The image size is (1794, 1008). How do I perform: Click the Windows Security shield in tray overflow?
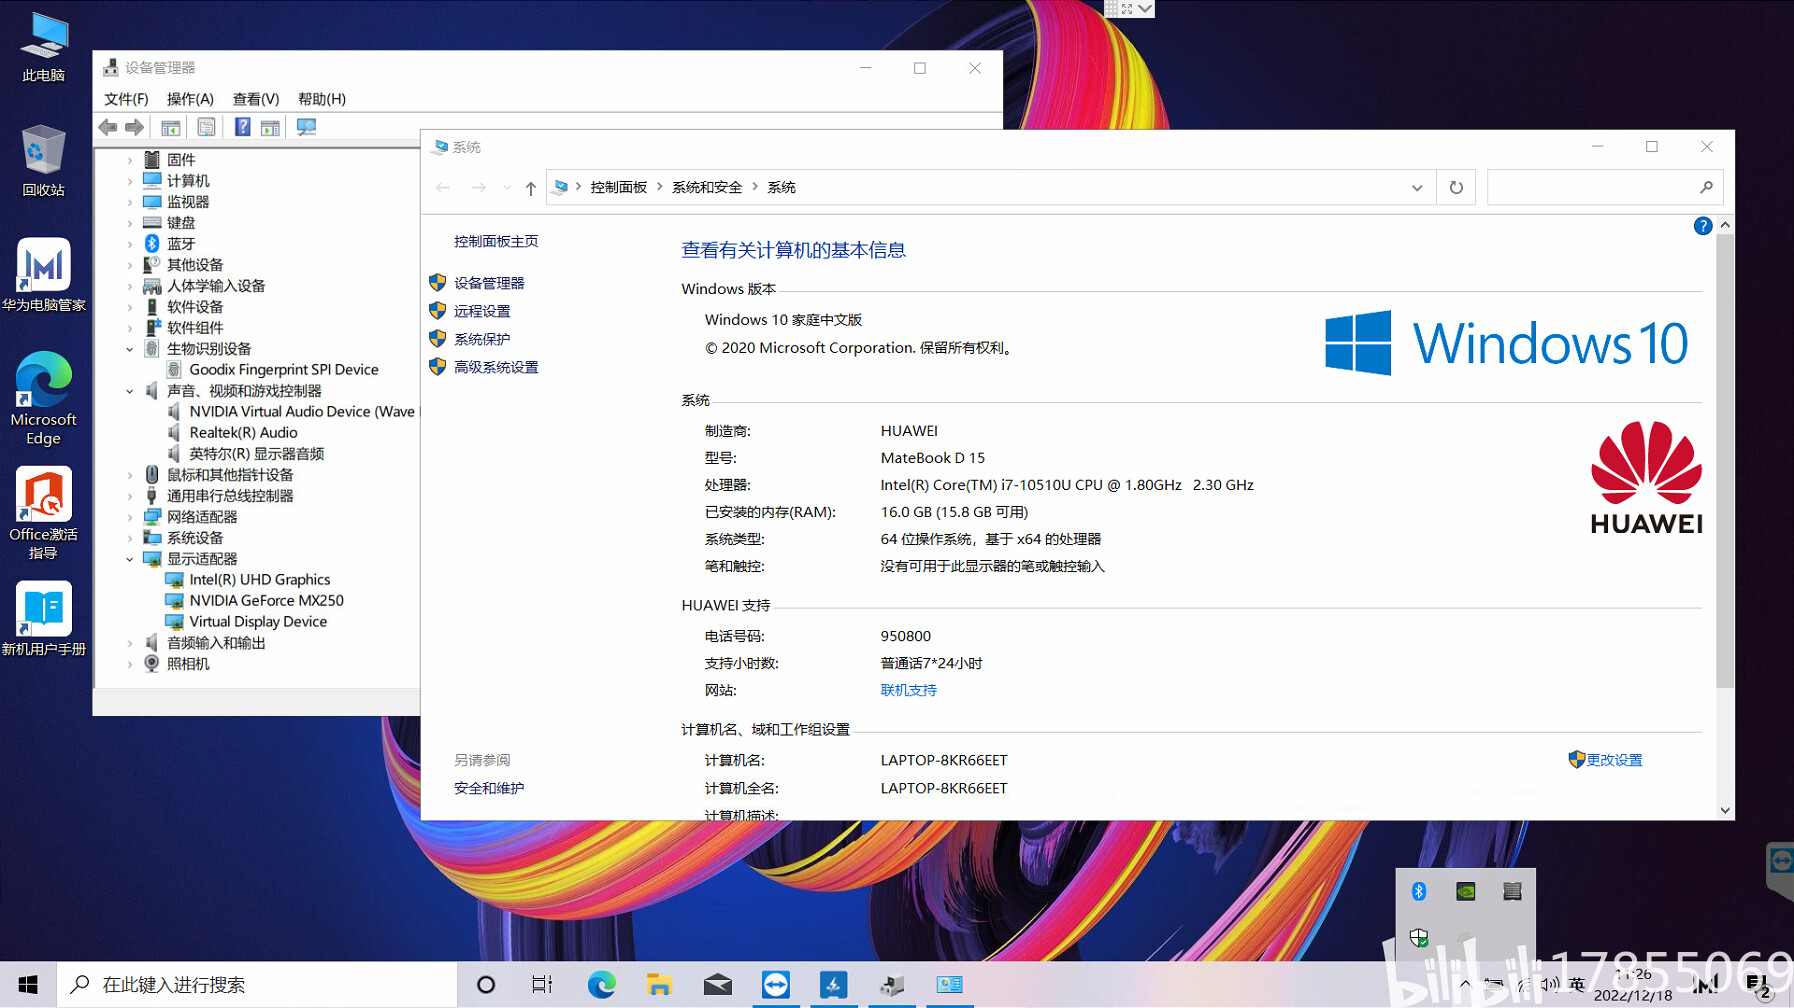tap(1419, 937)
